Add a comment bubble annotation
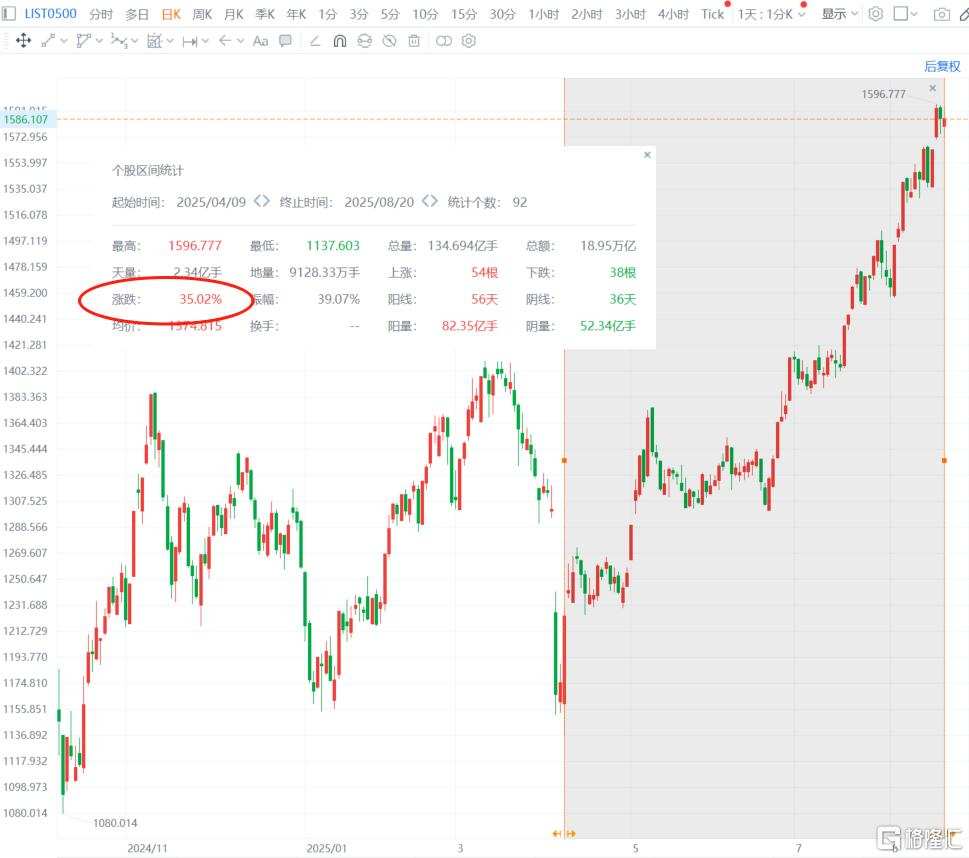Image resolution: width=969 pixels, height=858 pixels. coord(285,41)
